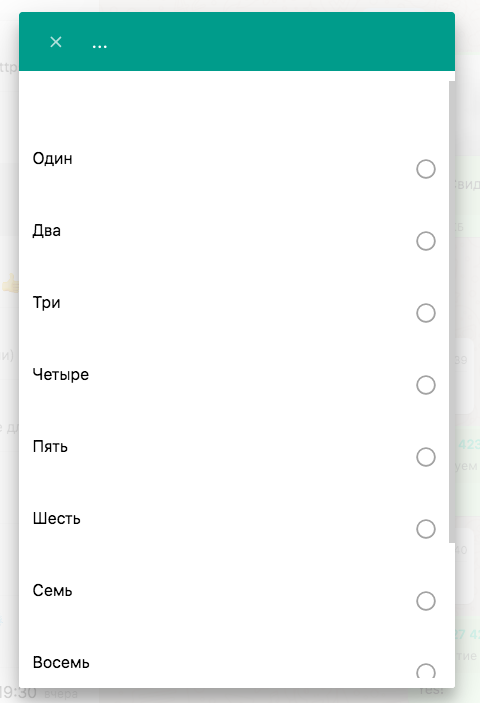This screenshot has width=480, height=703.
Task: Click the Пять option label
Action: pyautogui.click(x=50, y=447)
